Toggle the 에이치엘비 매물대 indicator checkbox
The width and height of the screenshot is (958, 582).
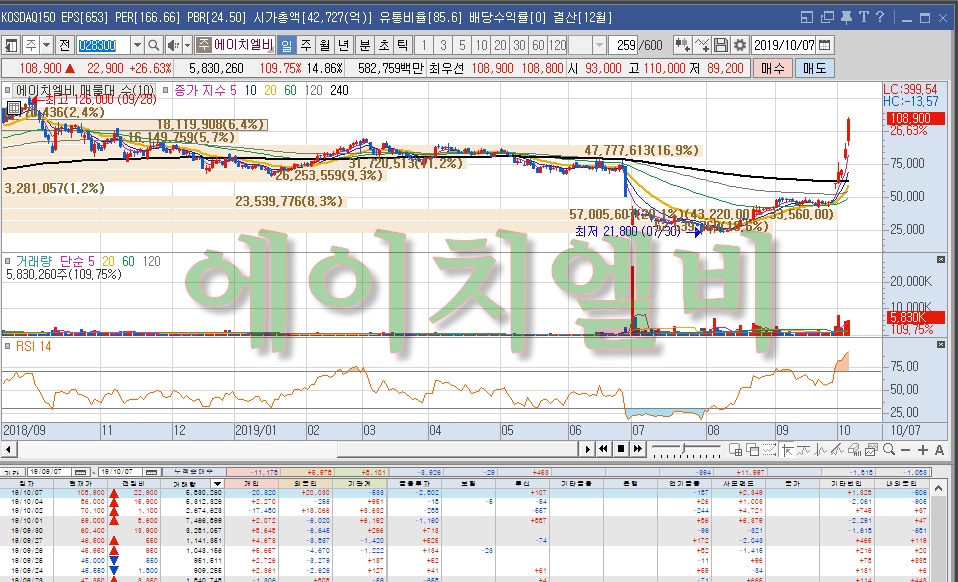click(x=8, y=90)
